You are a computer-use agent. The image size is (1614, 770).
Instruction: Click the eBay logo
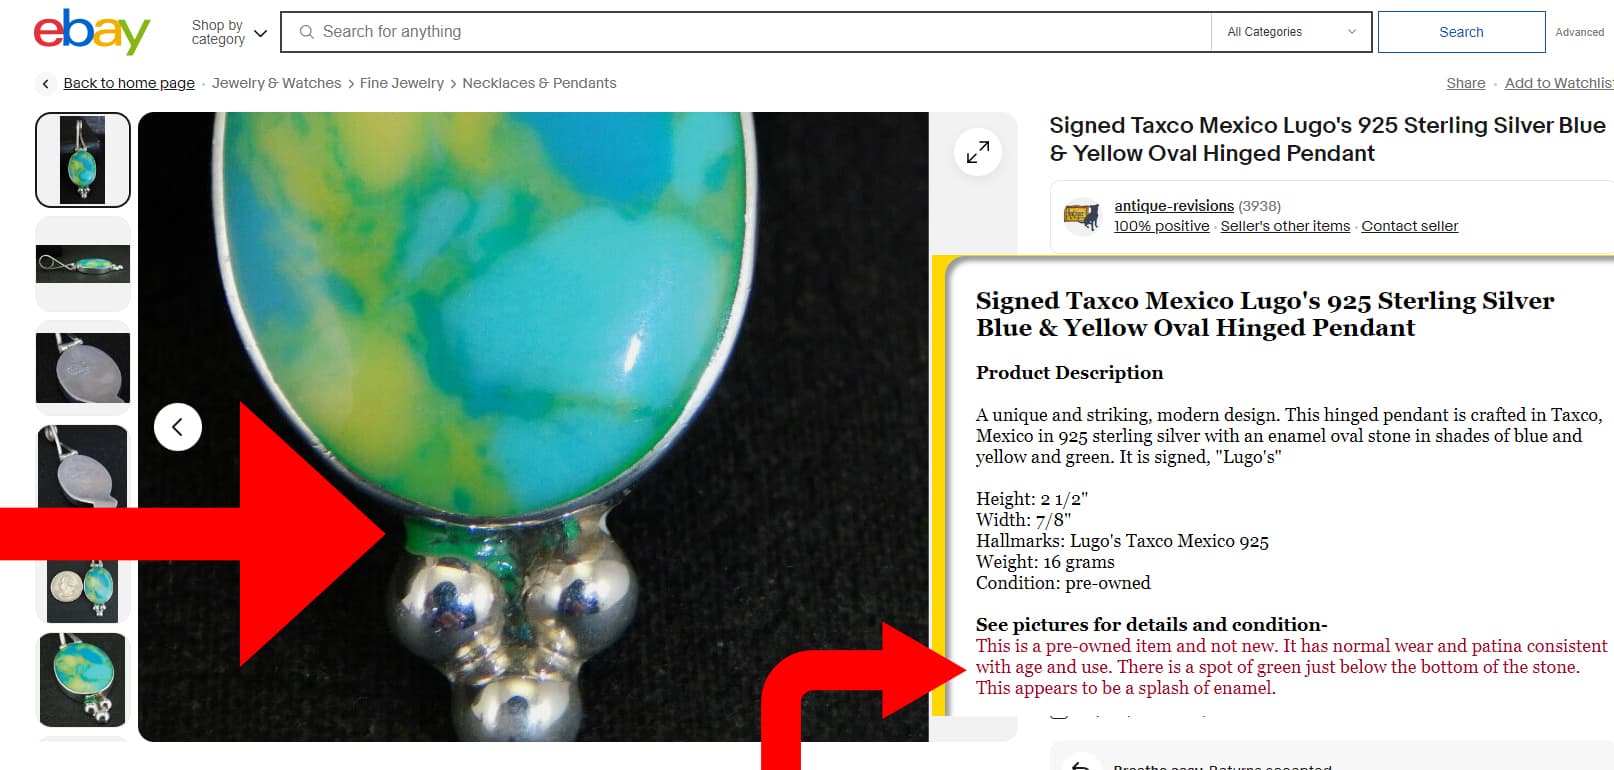click(91, 32)
